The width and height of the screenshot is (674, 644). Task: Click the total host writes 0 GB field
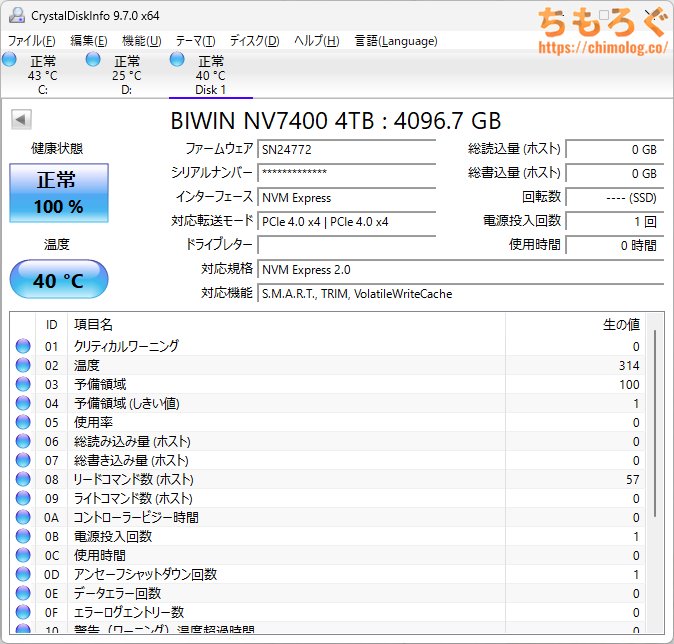615,173
